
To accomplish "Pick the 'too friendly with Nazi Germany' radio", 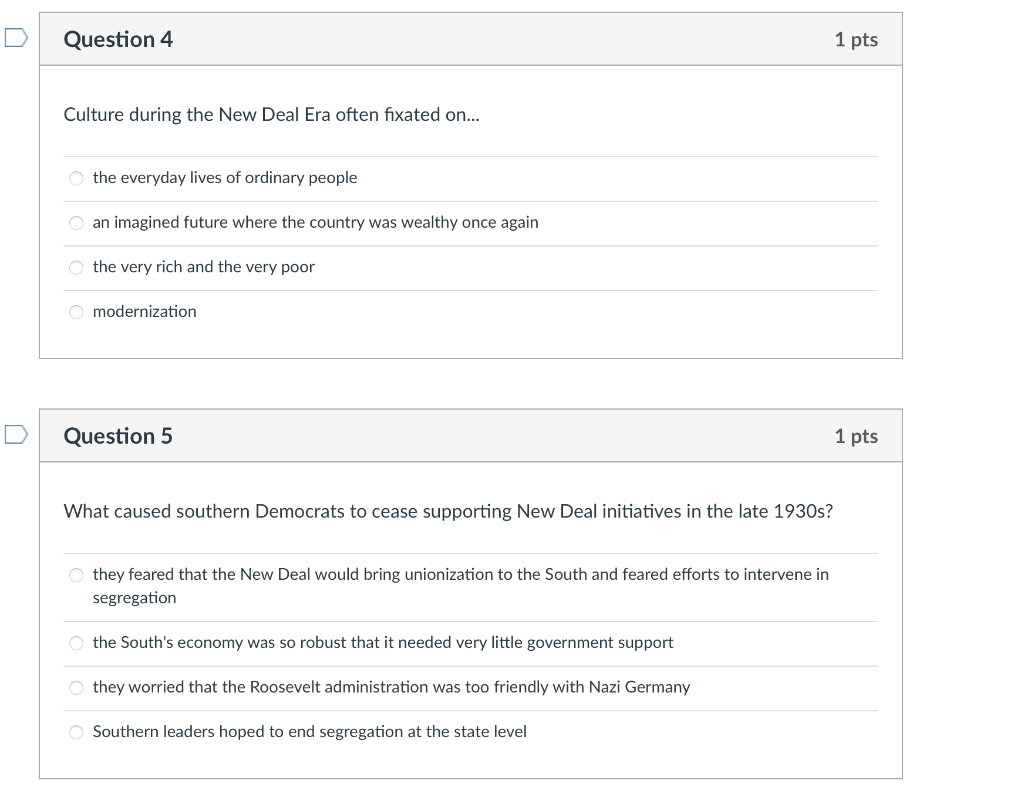I will pos(76,688).
